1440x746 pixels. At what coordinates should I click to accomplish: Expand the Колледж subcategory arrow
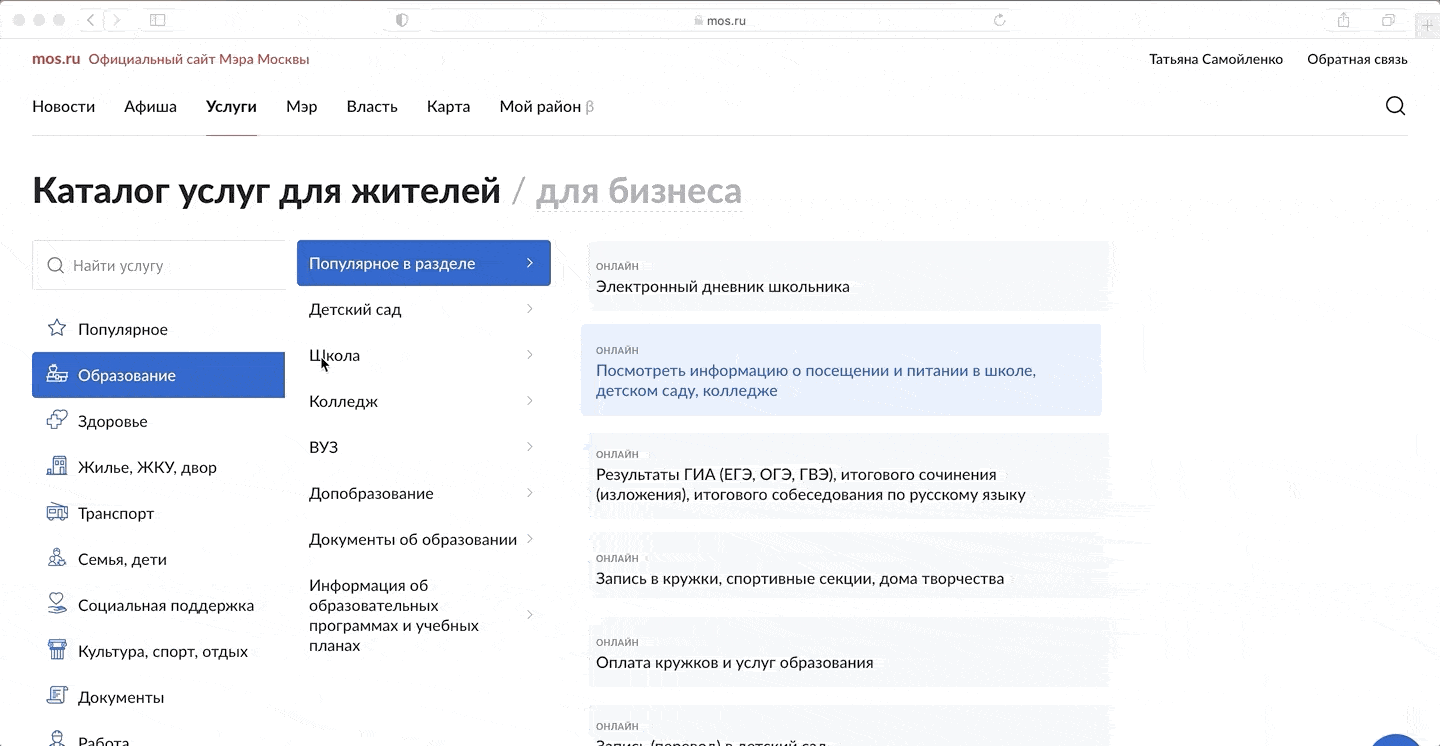[529, 401]
